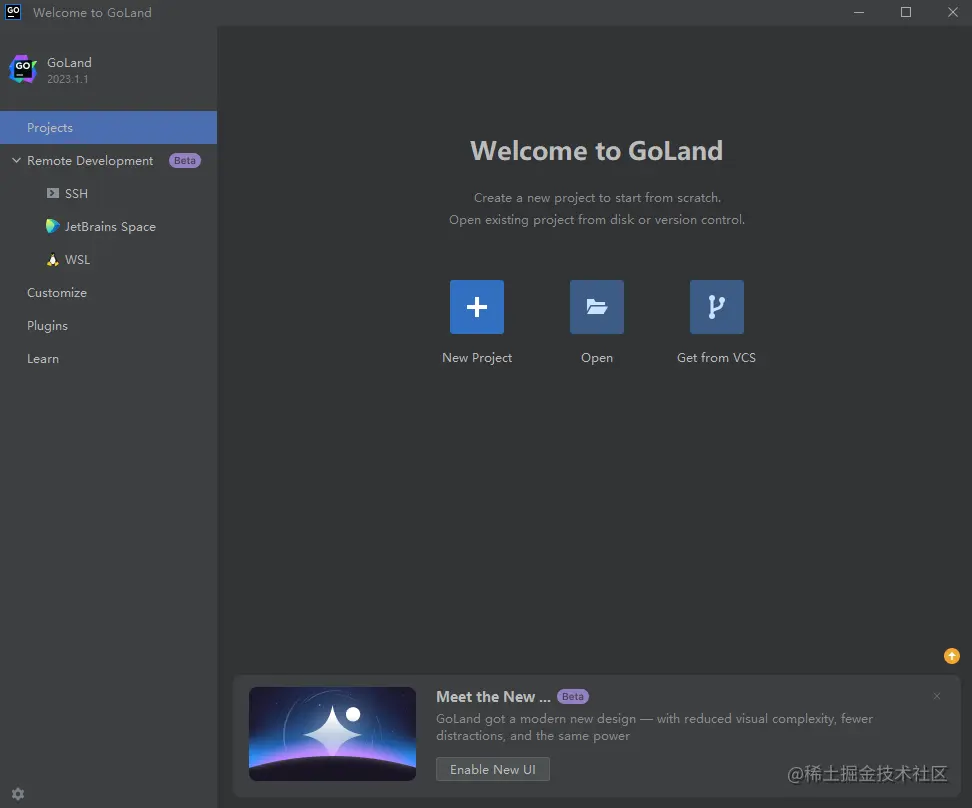Click the Beta badge beside Remote Development

tap(185, 161)
